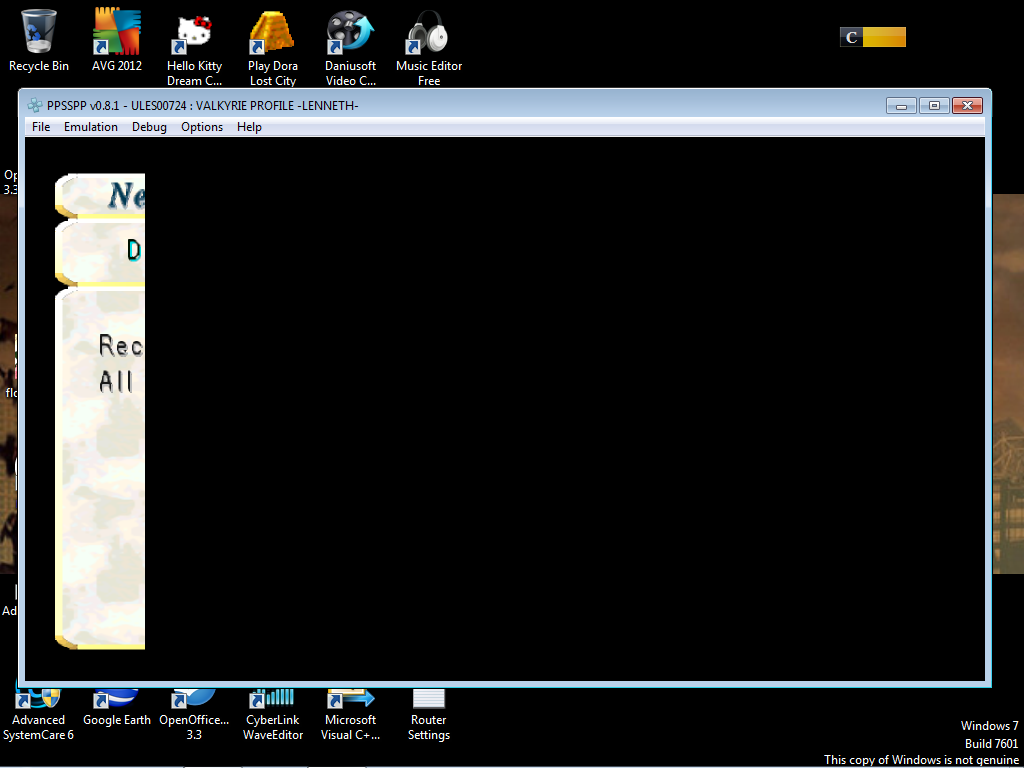Screen dimensions: 1024x768
Task: Open the Hello Kitty Dream shortcut
Action: pyautogui.click(x=195, y=33)
